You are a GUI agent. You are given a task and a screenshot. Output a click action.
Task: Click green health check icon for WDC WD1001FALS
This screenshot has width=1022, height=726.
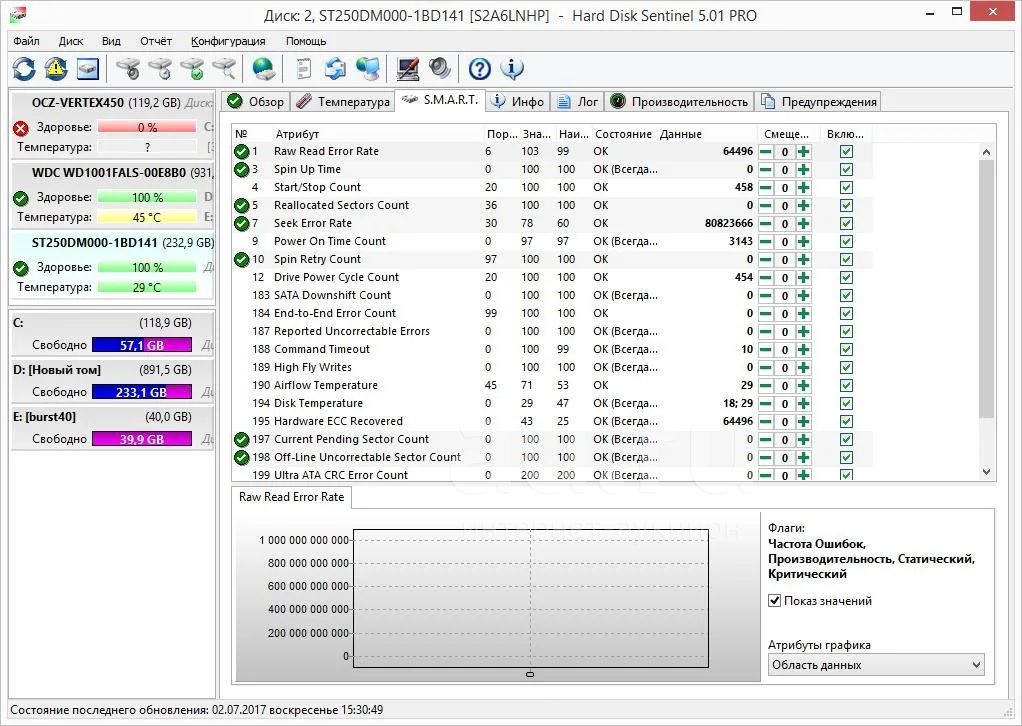click(21, 197)
